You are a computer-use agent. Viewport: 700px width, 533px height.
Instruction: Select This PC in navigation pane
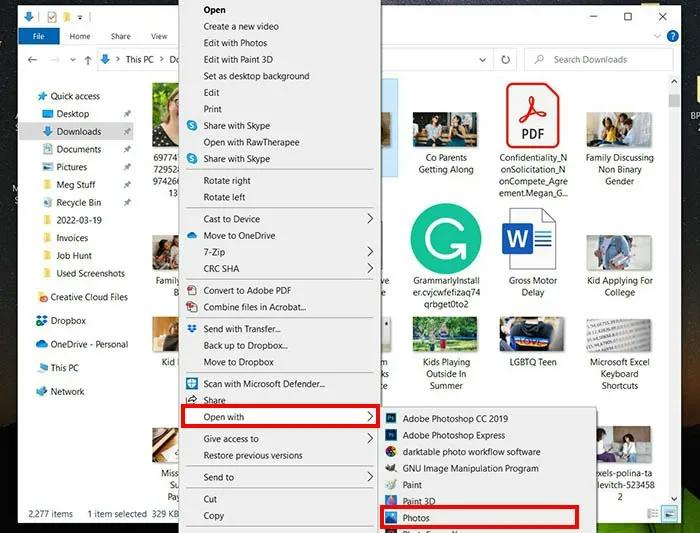58,368
